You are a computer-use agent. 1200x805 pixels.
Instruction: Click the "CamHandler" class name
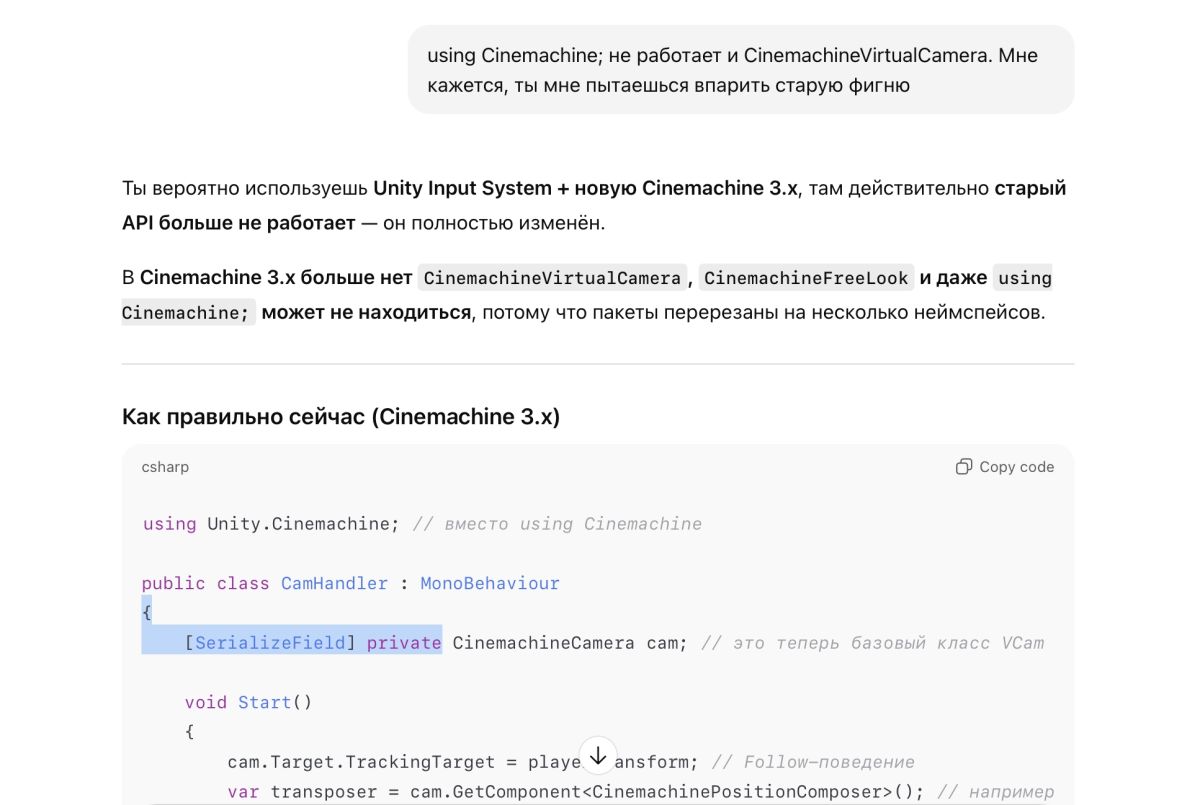pyautogui.click(x=334, y=583)
